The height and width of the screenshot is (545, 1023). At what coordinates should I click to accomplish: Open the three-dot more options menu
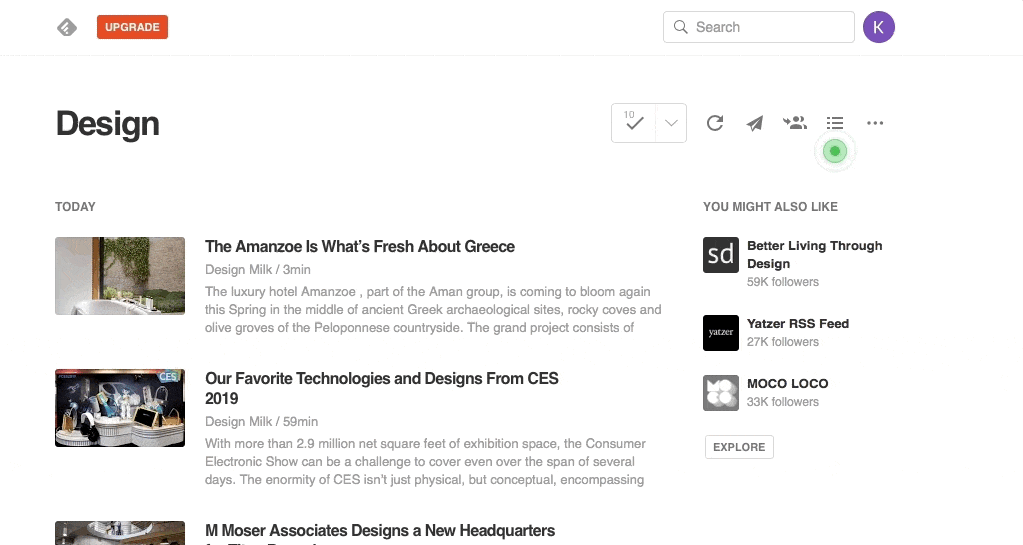click(x=875, y=123)
